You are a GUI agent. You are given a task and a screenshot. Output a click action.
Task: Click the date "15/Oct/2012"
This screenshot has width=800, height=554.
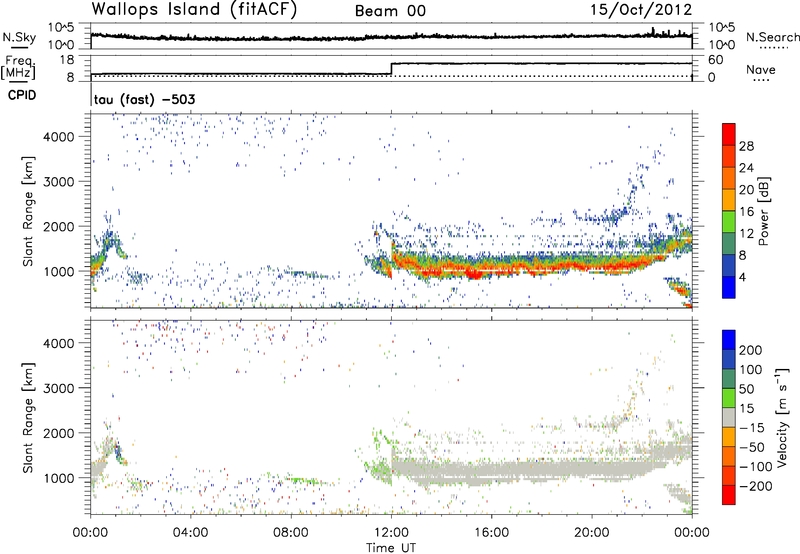coord(641,10)
